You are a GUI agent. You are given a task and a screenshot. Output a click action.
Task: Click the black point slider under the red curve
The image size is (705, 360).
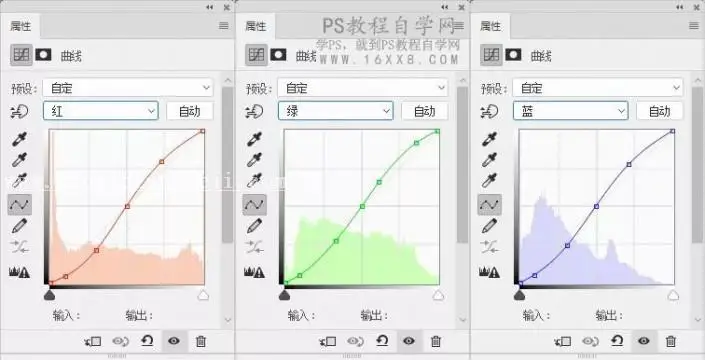[49, 295]
